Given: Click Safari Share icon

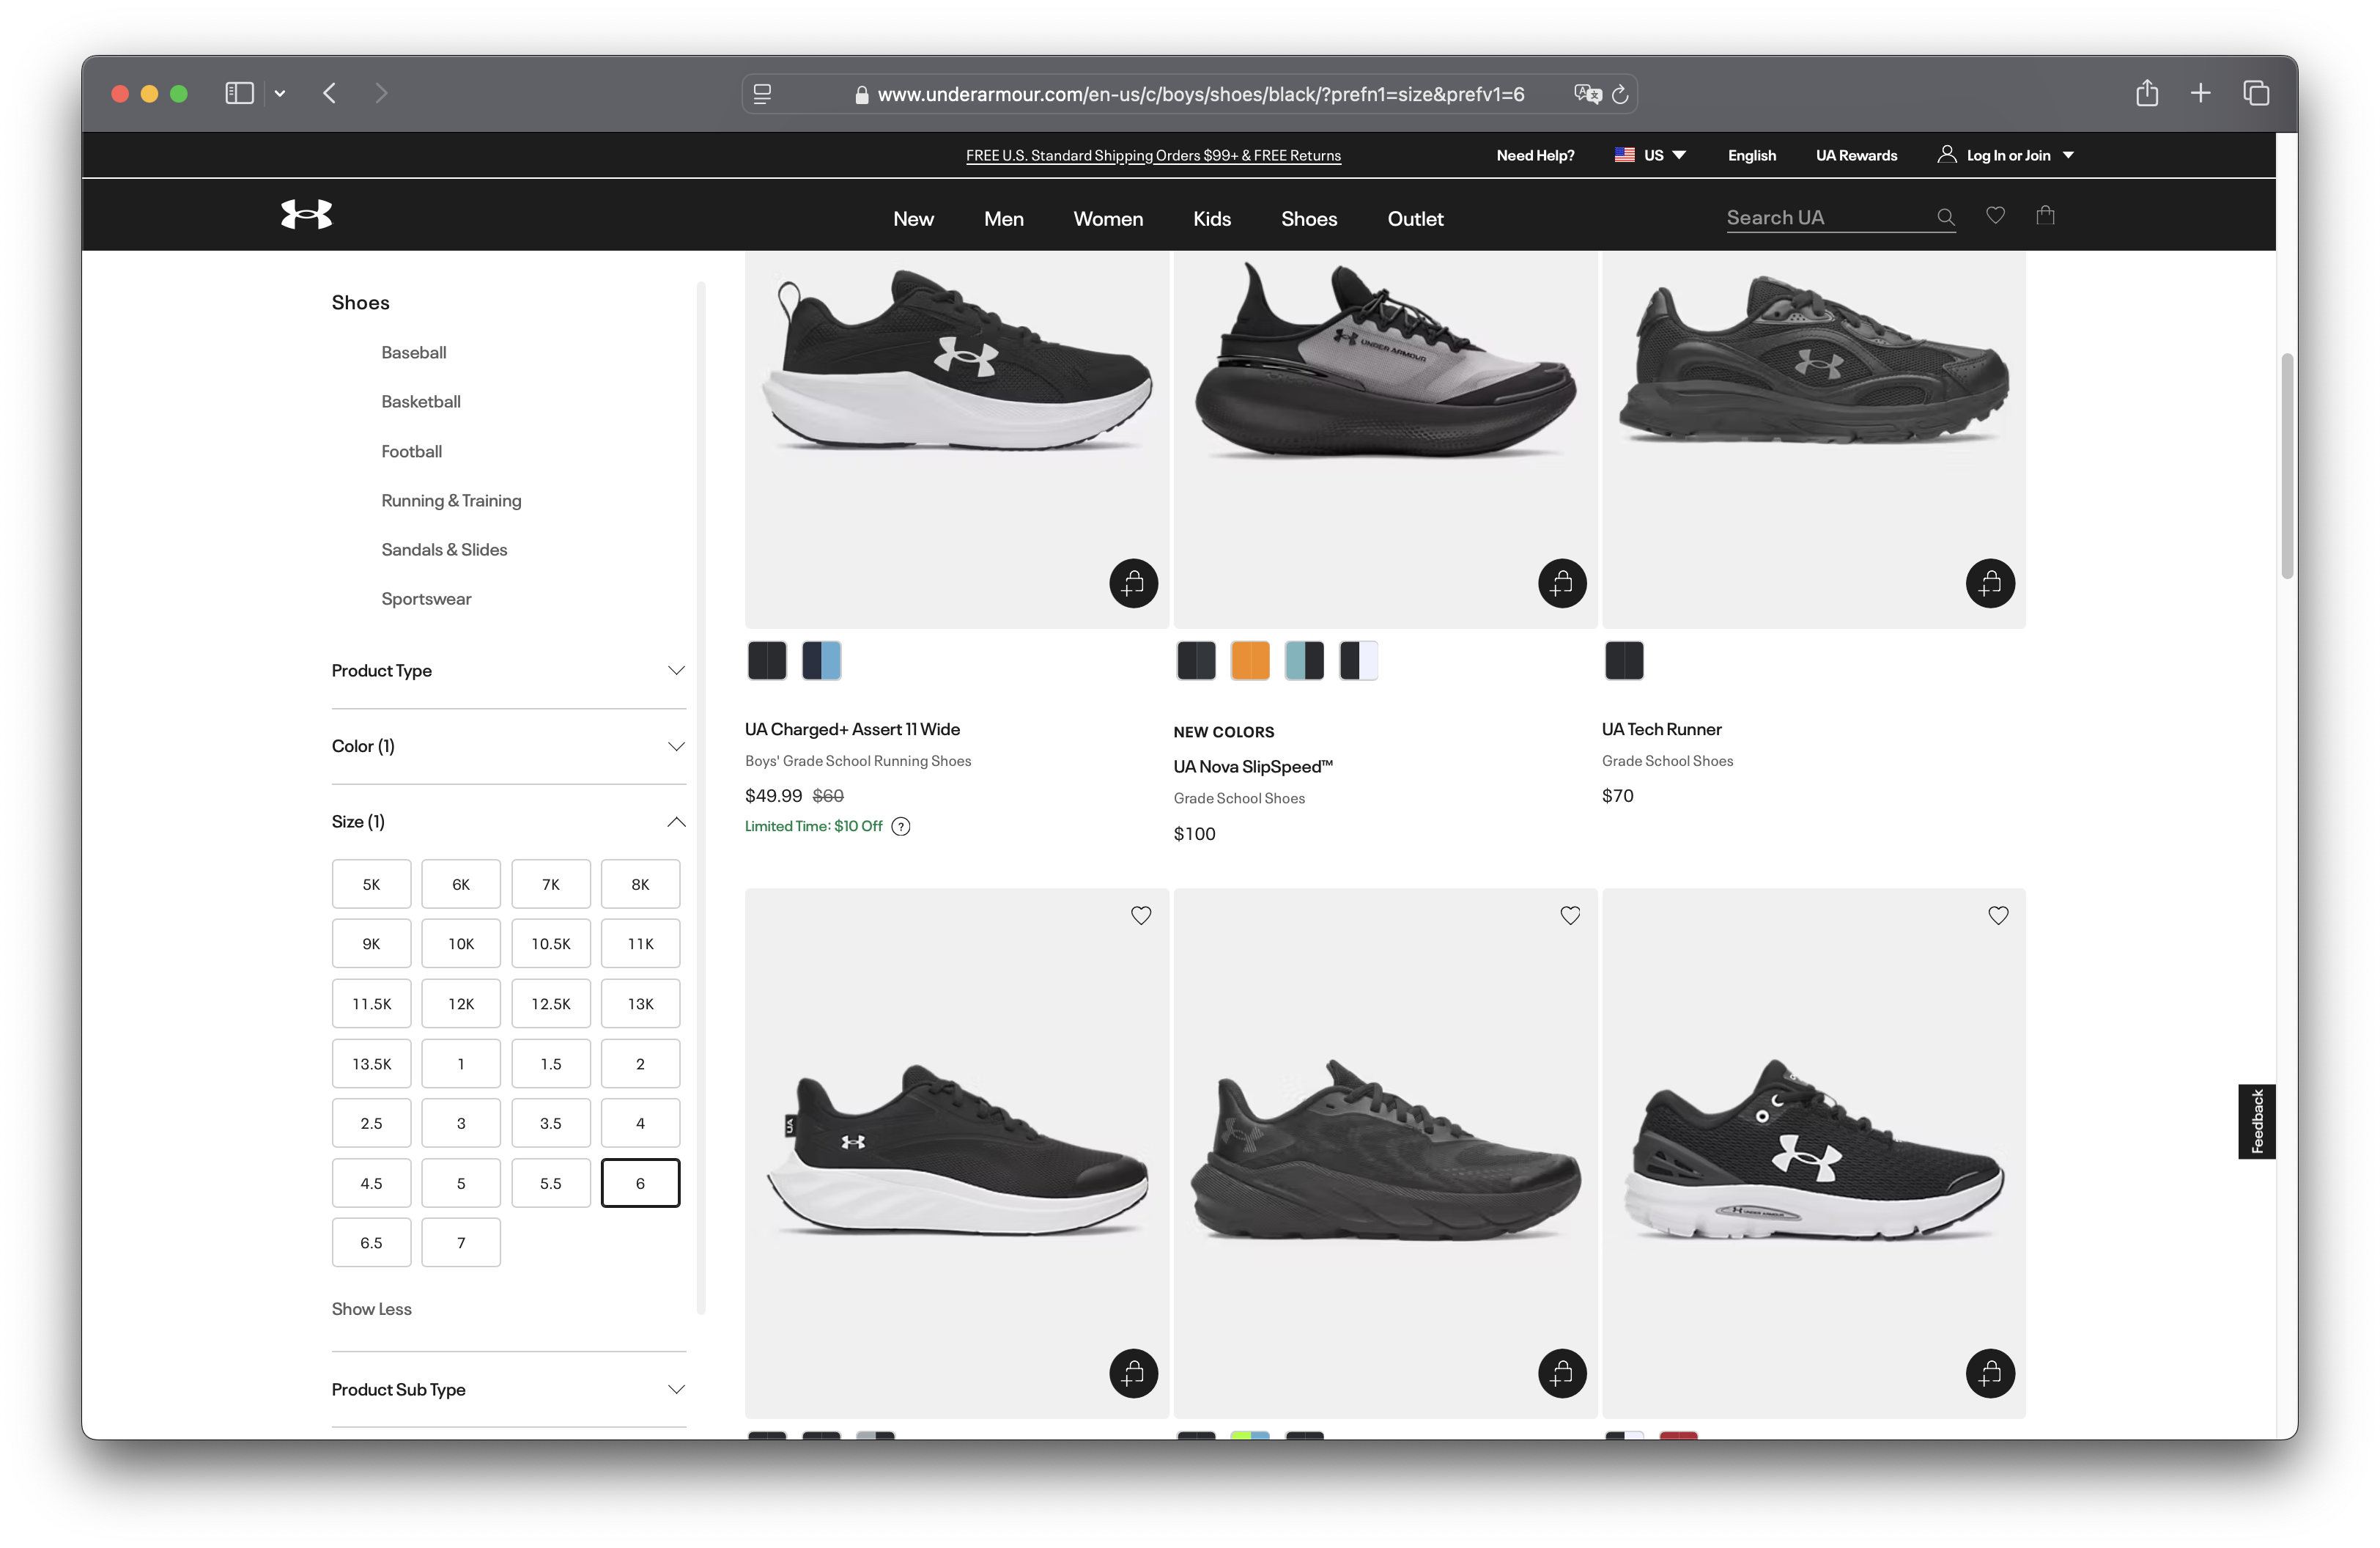Looking at the screenshot, I should 2146,93.
